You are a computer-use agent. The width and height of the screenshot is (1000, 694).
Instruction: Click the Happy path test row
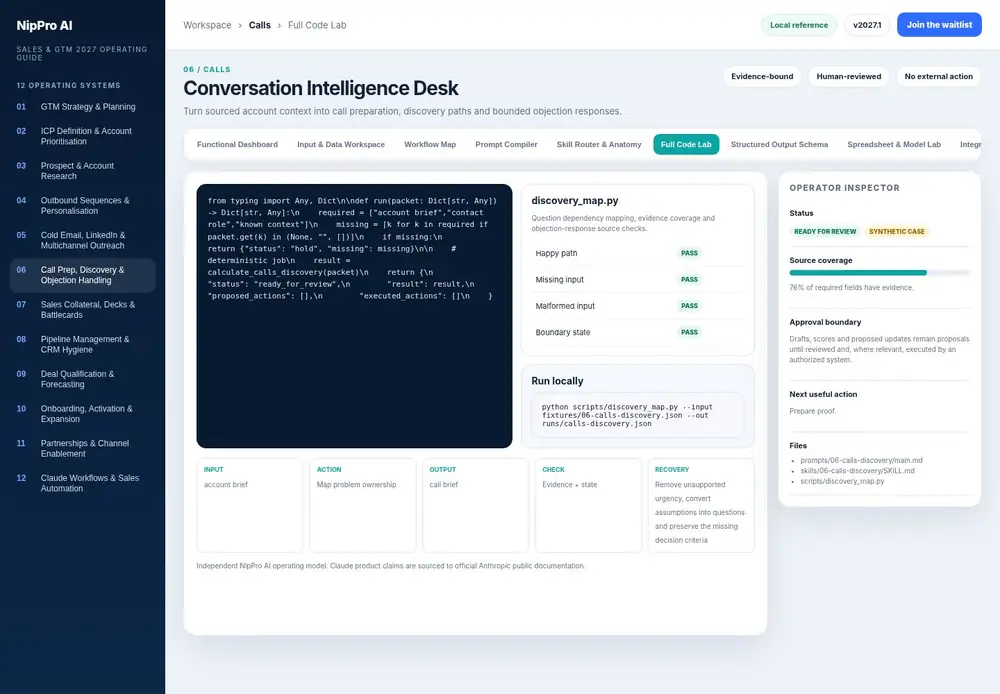638,253
